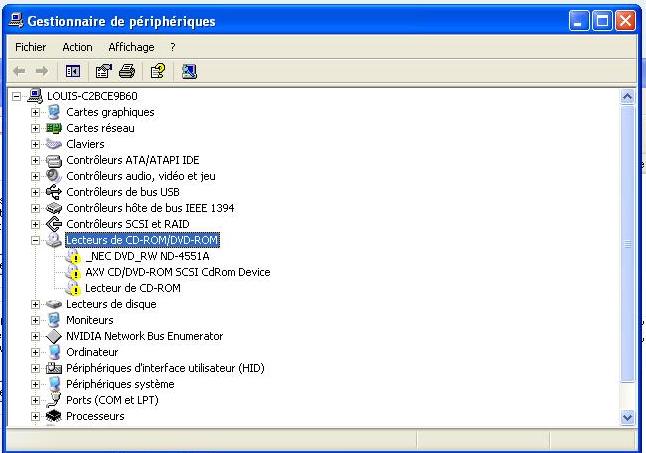
Task: Expand the Contrôleurs SCSI et RAID node
Action: 36,224
